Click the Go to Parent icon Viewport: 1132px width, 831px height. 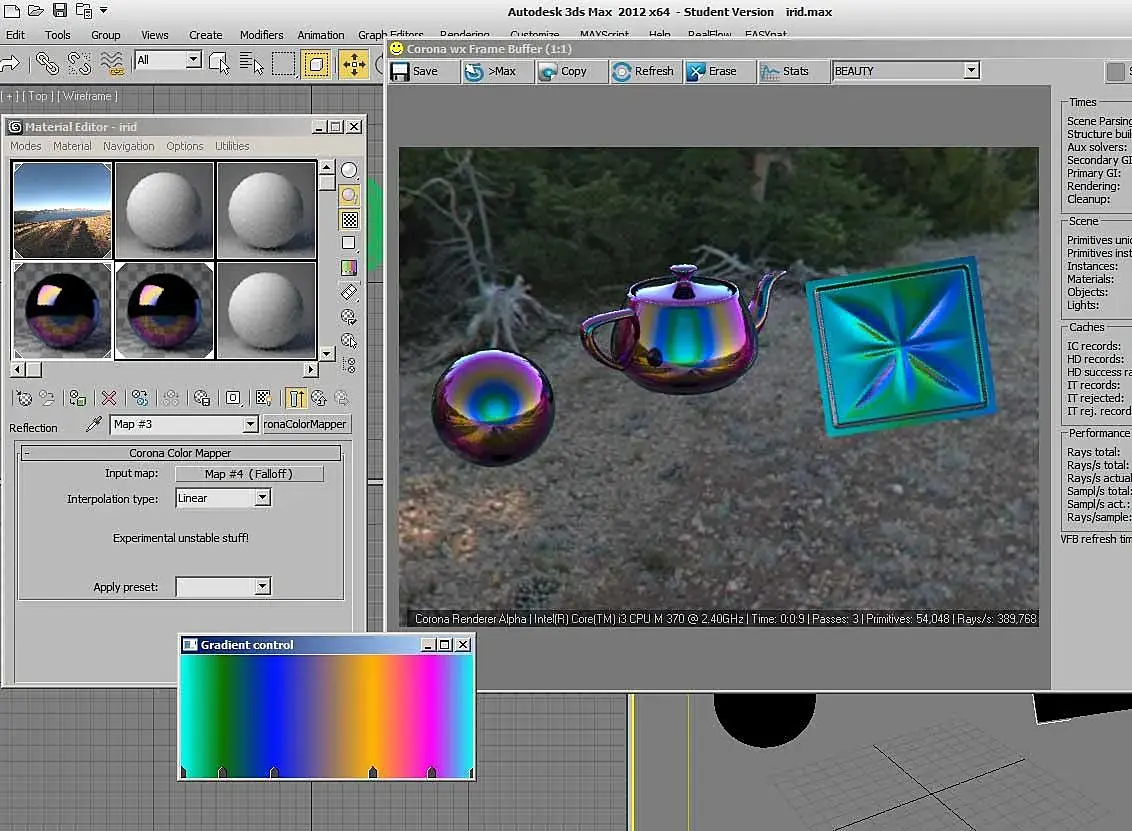coord(319,398)
